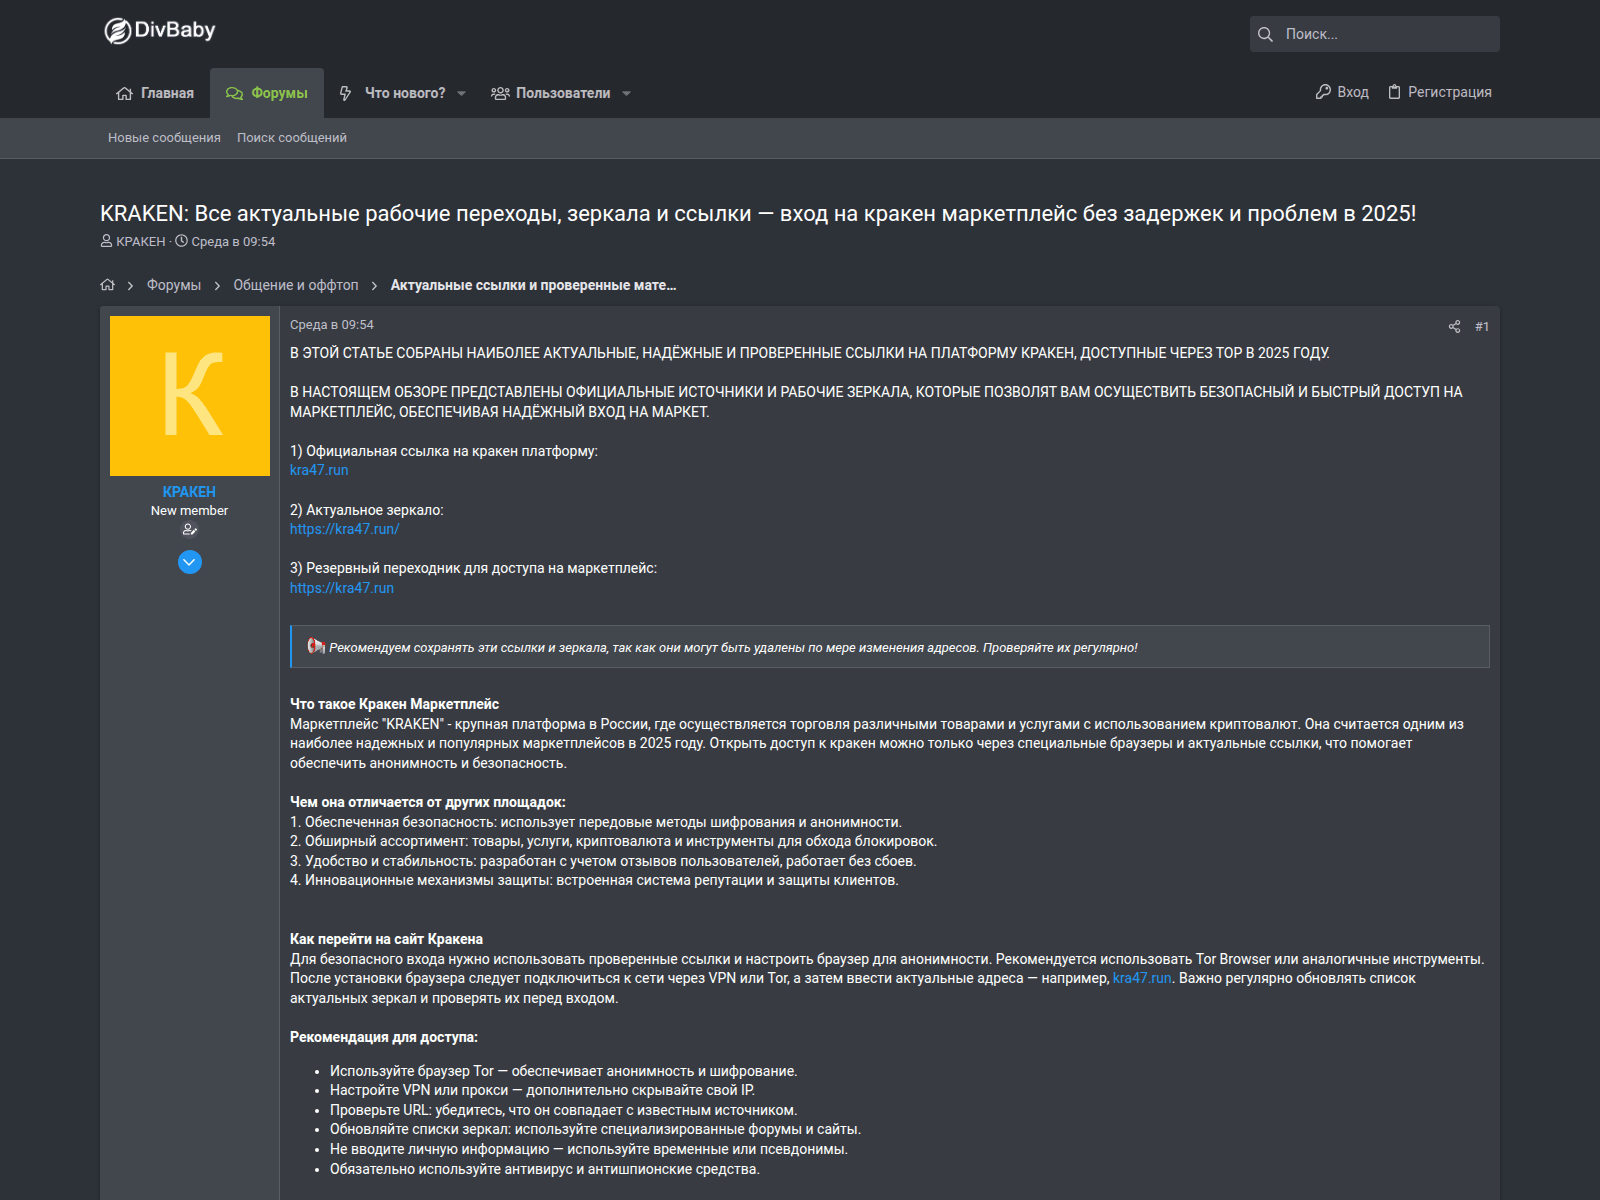1600x1200 pixels.
Task: Click the post number #1 link
Action: (x=1482, y=327)
